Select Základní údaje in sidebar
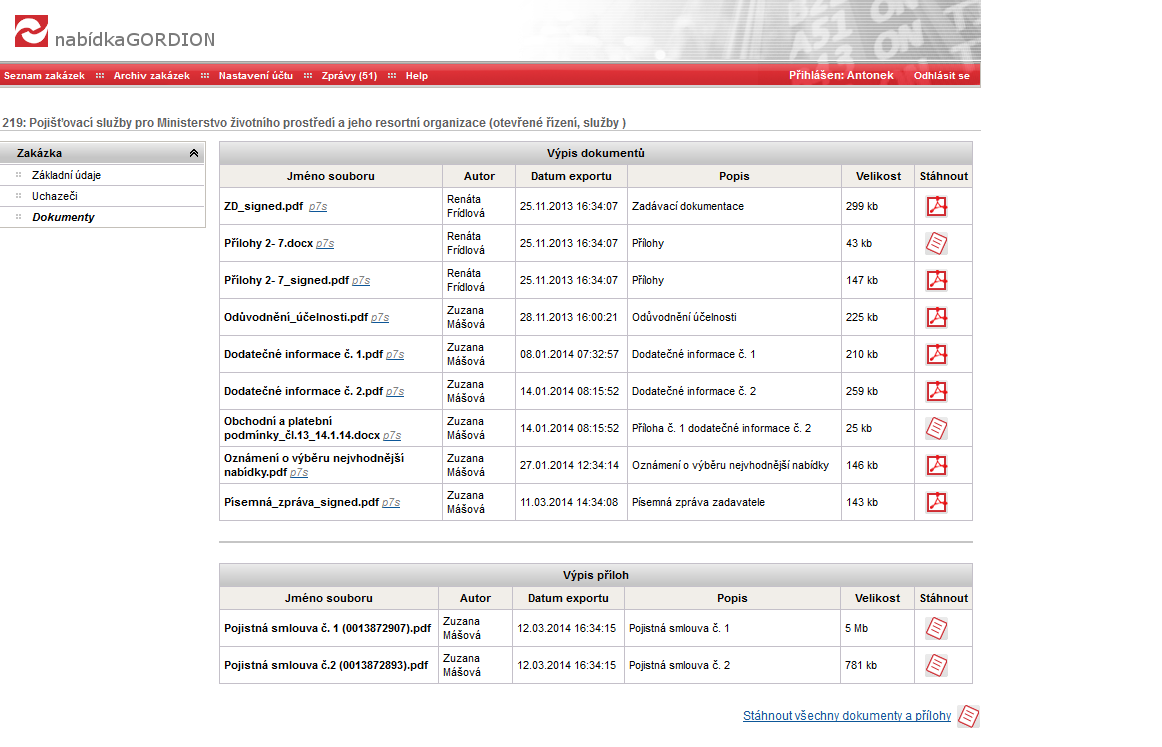The image size is (1162, 747). [66, 175]
